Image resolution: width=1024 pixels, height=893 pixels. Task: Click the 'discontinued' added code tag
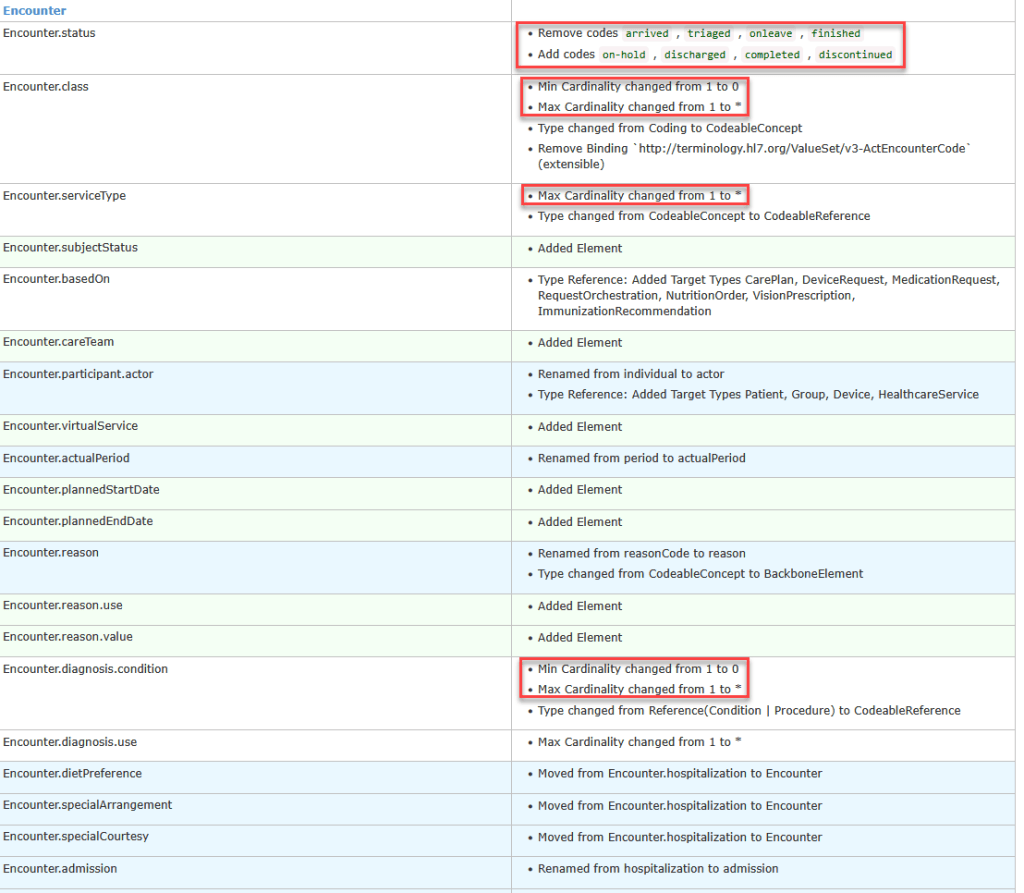(x=855, y=55)
